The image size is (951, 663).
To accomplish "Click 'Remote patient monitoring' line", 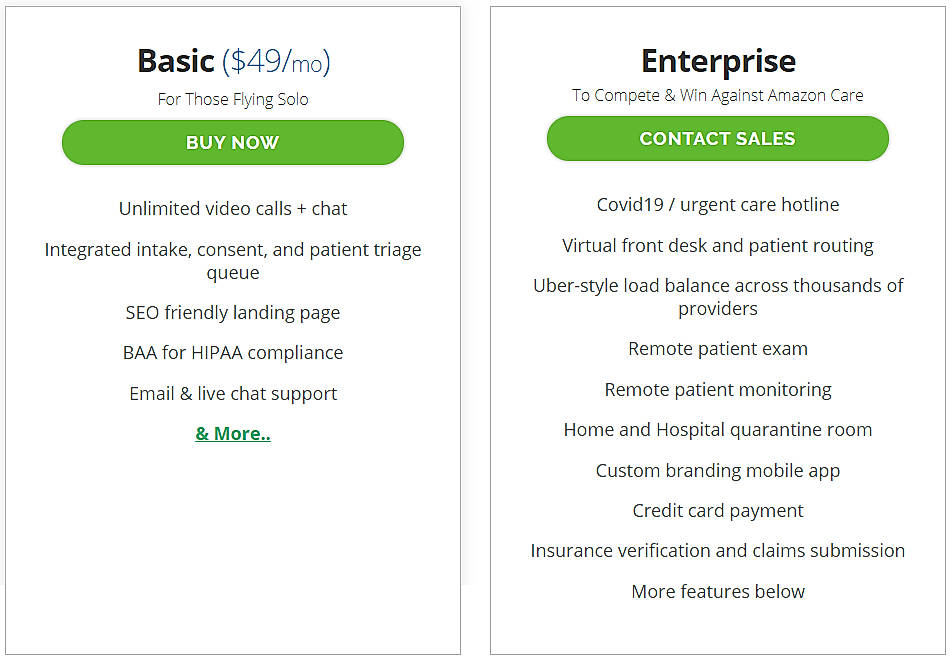I will (717, 389).
